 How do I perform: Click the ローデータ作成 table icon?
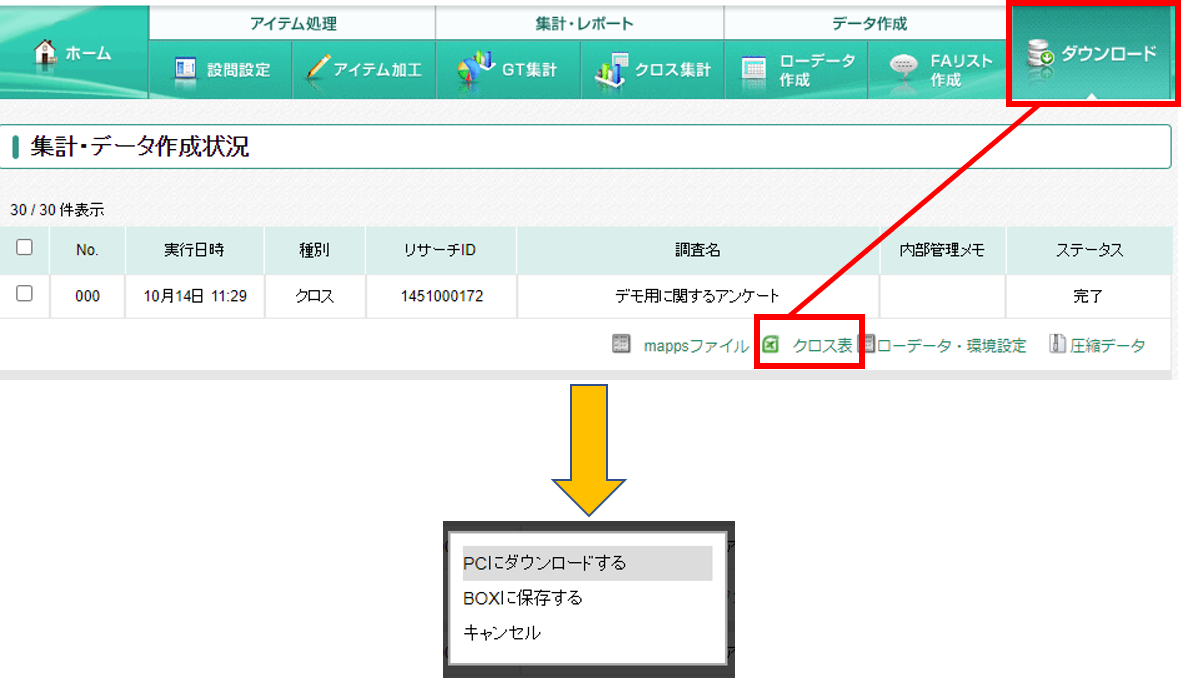753,69
